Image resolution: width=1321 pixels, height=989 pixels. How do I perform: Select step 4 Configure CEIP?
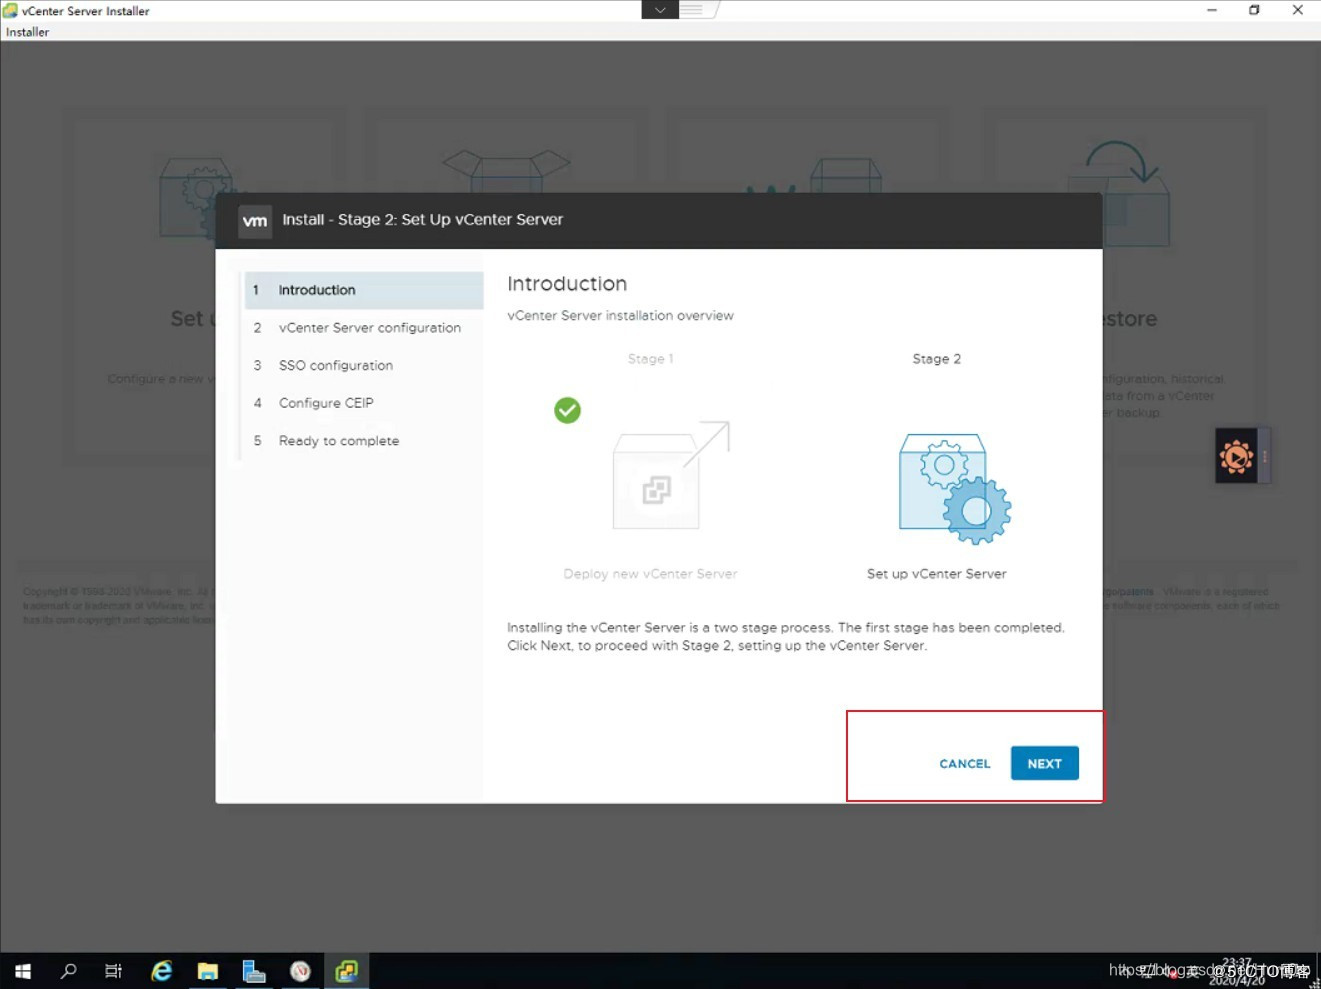pos(364,403)
